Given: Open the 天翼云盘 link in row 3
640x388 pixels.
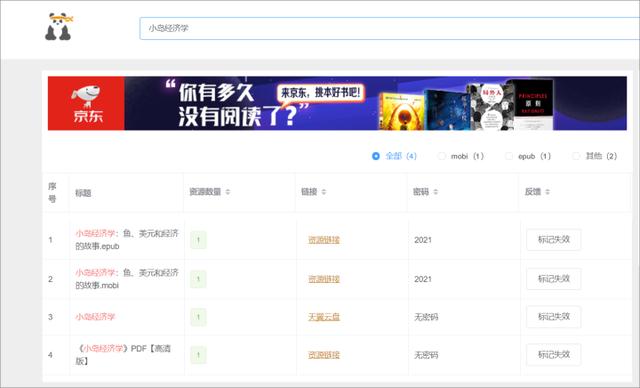Looking at the screenshot, I should (x=324, y=317).
